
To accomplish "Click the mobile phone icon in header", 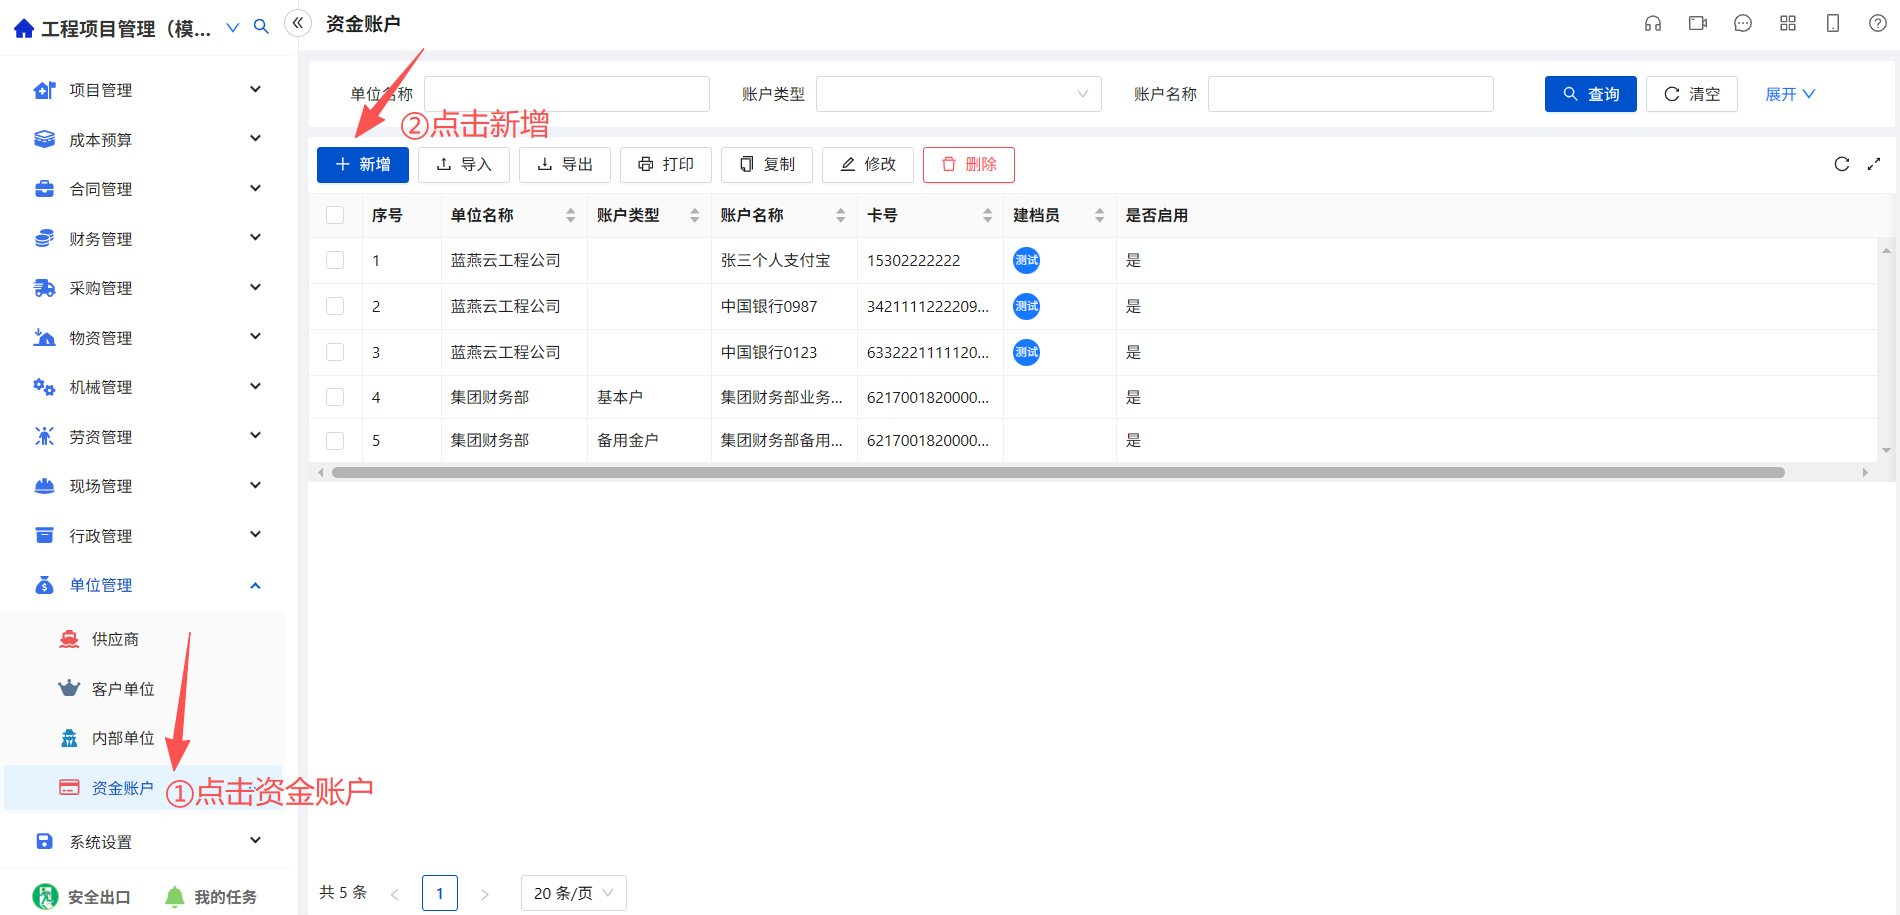I will coord(1833,23).
